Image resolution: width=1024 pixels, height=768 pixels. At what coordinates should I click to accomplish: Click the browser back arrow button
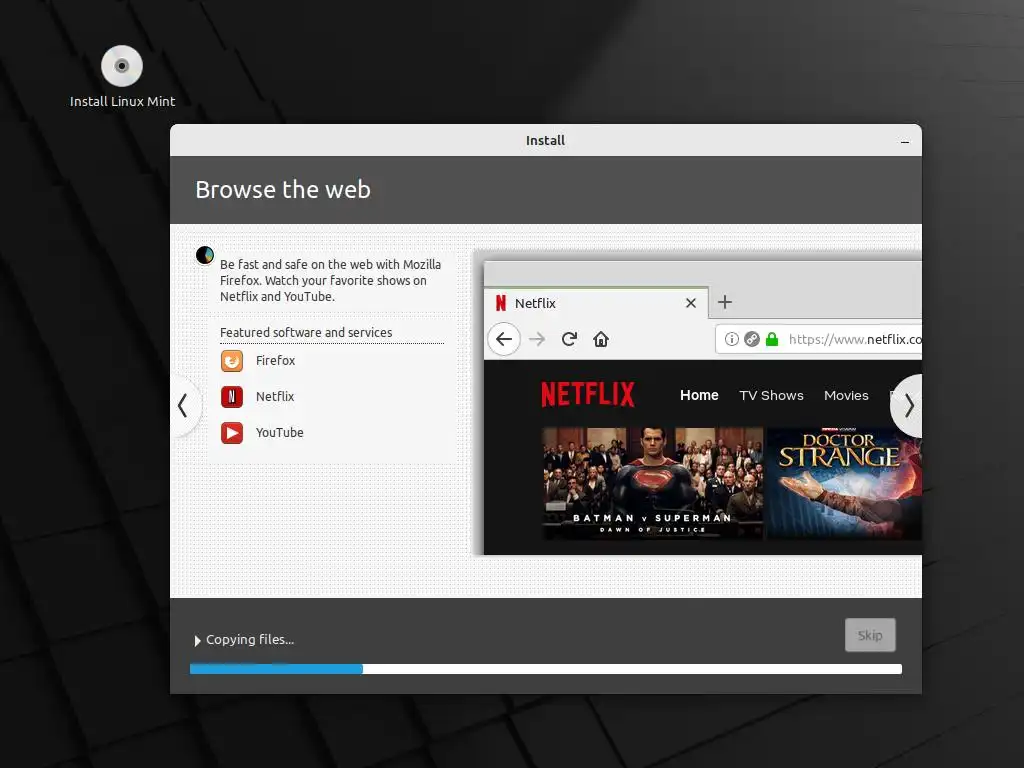click(504, 339)
